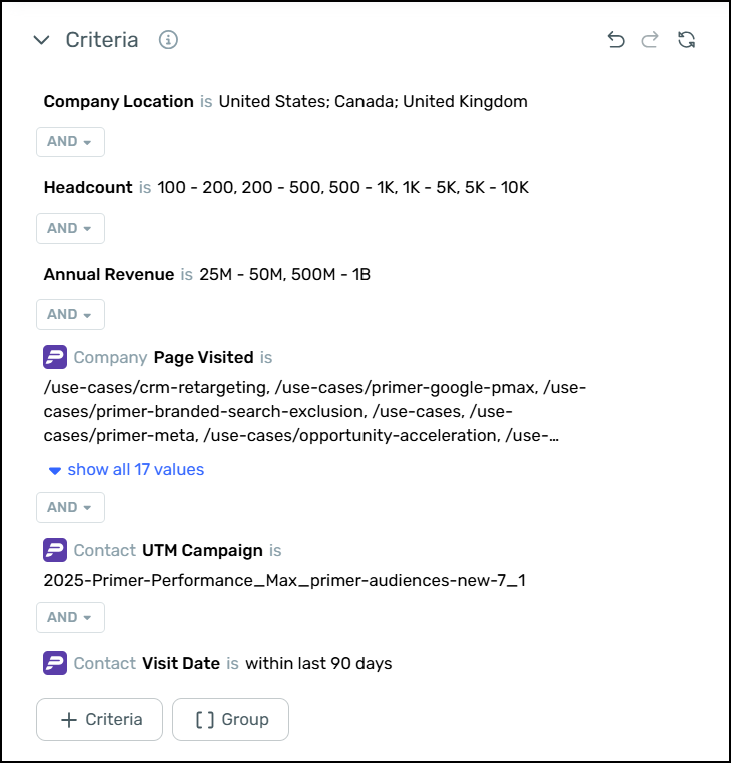
Task: Expand show all 17 values link
Action: tap(126, 470)
